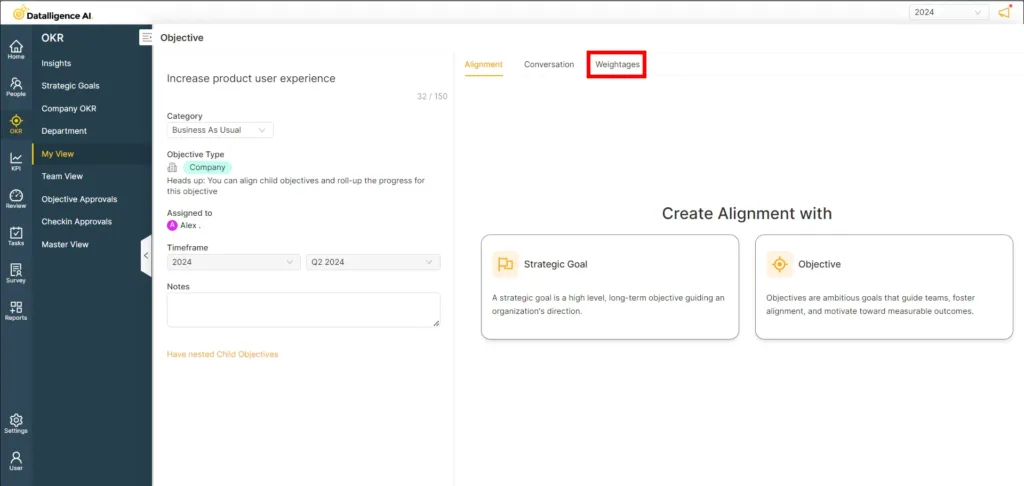Open the User profile icon
Screen dimensions: 1024x486
point(16,461)
